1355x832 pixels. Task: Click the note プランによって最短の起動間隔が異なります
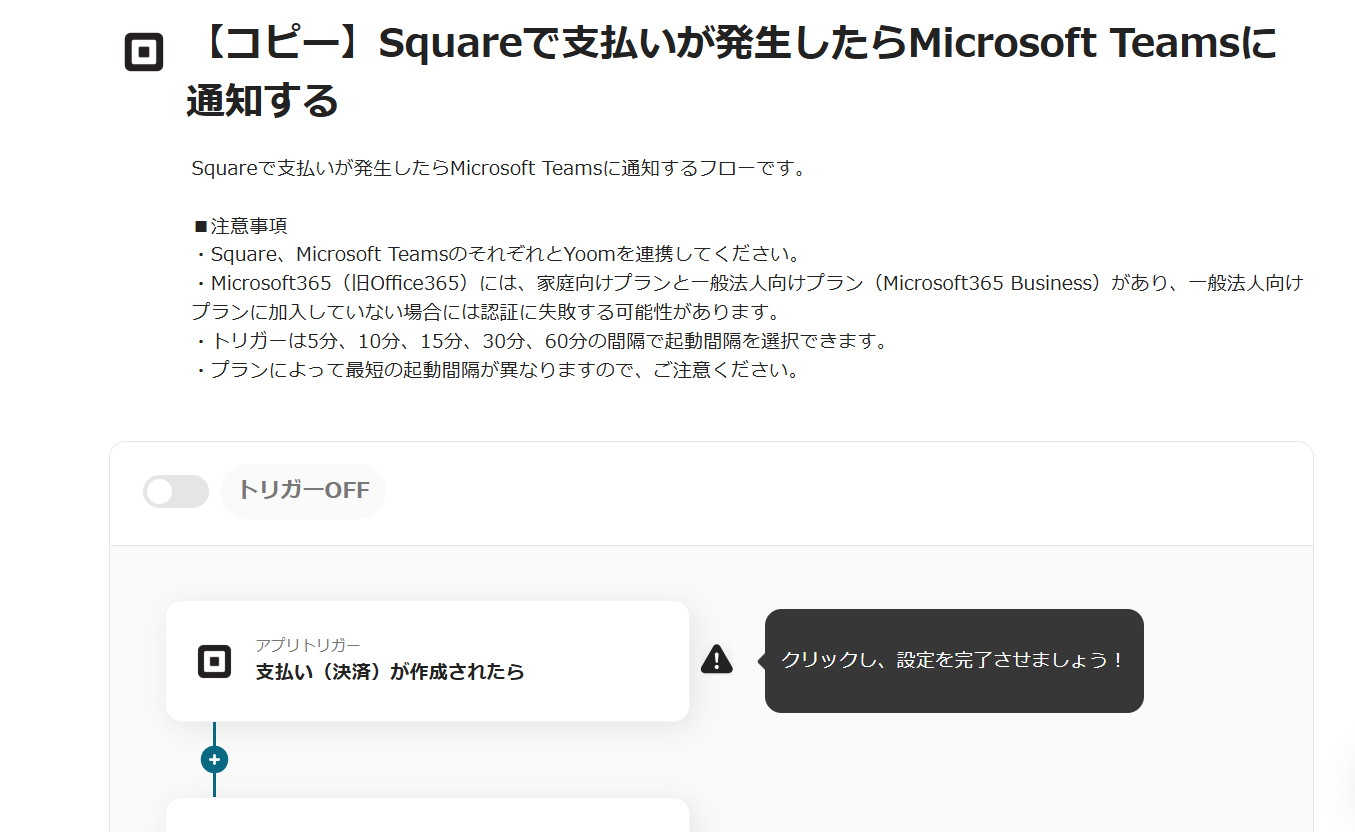(x=497, y=370)
